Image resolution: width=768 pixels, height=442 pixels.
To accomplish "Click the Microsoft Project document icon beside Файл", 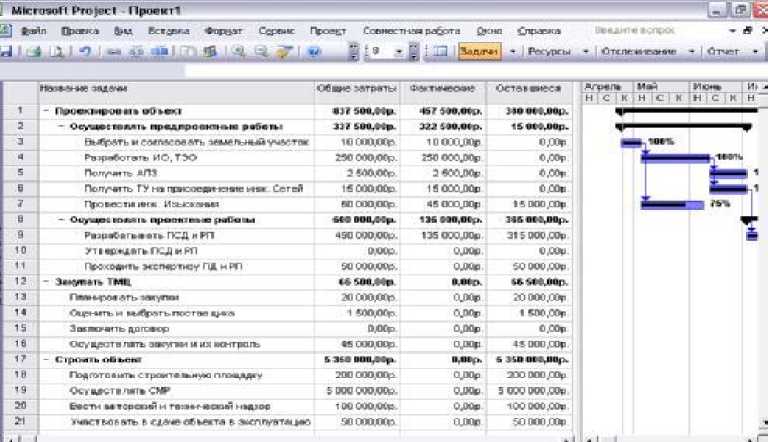I will pyautogui.click(x=5, y=30).
